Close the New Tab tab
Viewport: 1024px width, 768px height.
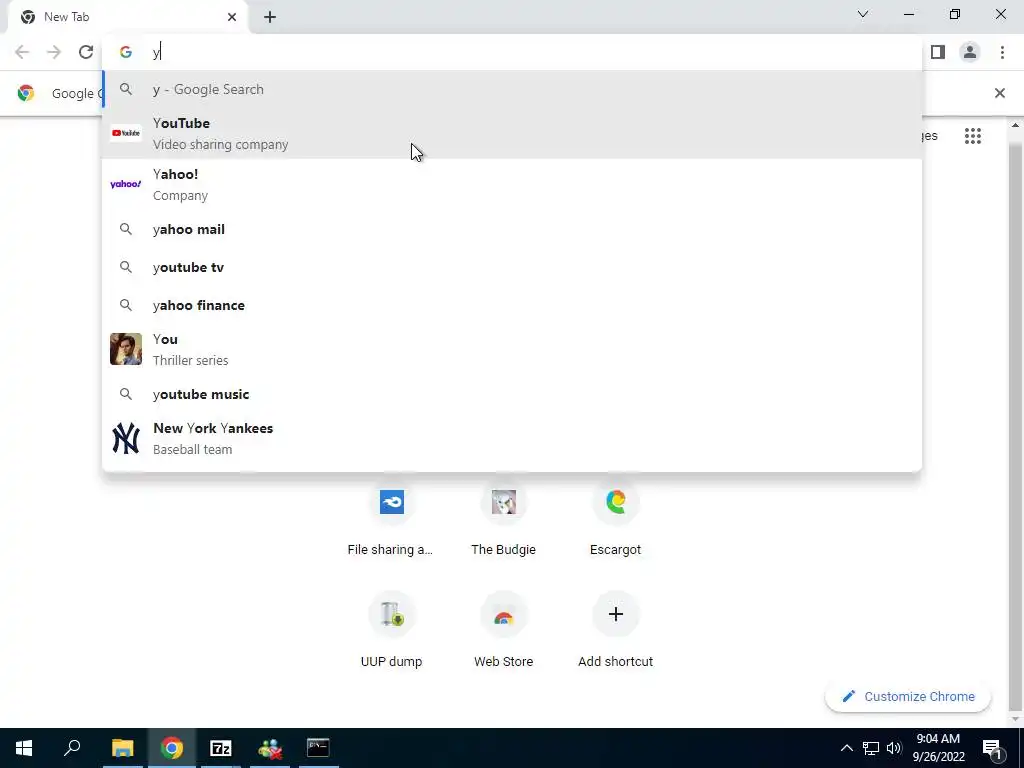(x=232, y=17)
